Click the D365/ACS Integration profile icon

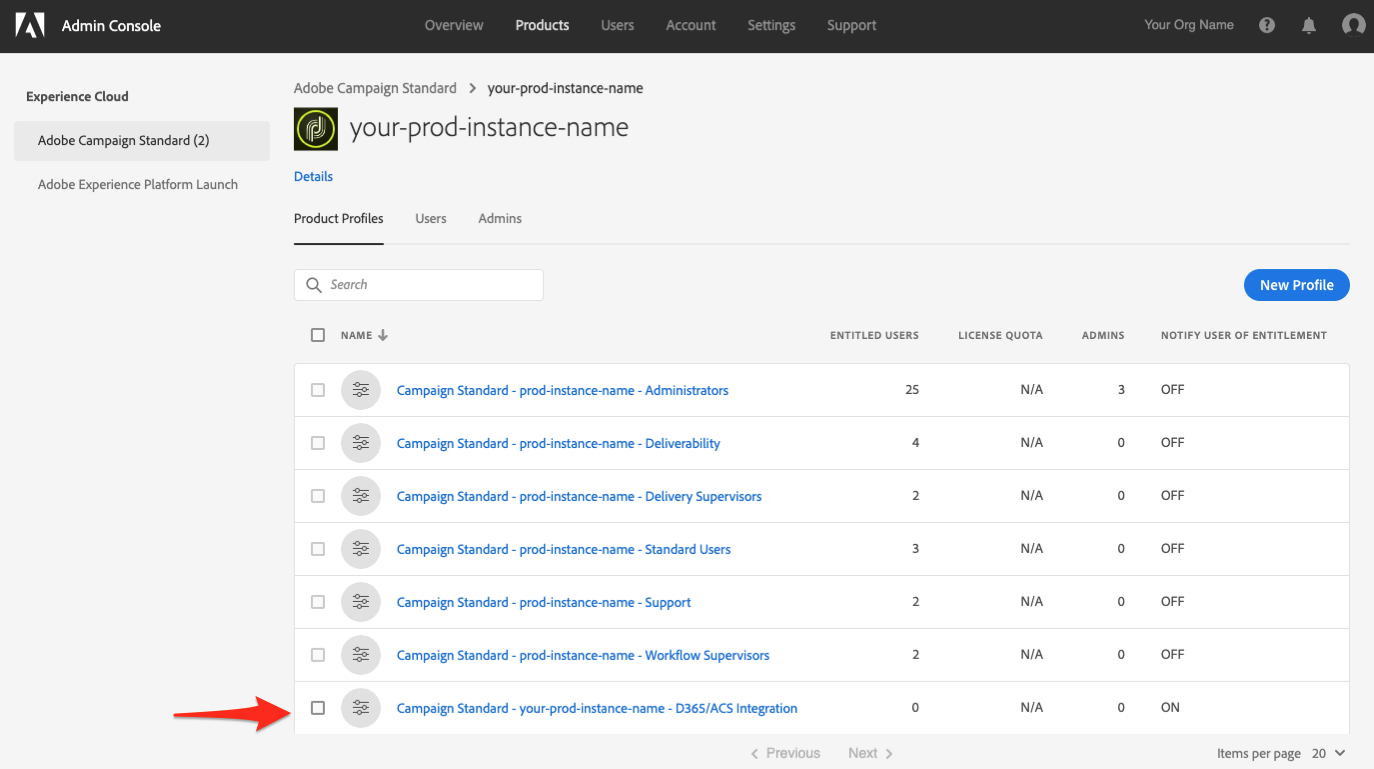[361, 708]
